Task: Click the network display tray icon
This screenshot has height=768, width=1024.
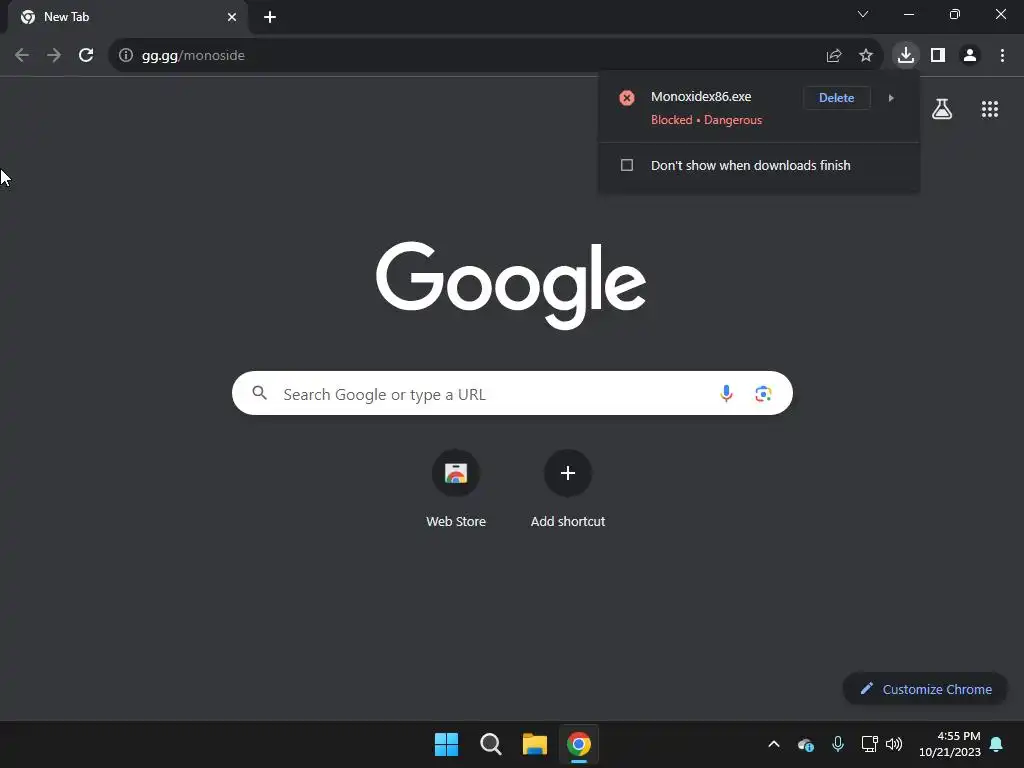Action: [x=869, y=744]
